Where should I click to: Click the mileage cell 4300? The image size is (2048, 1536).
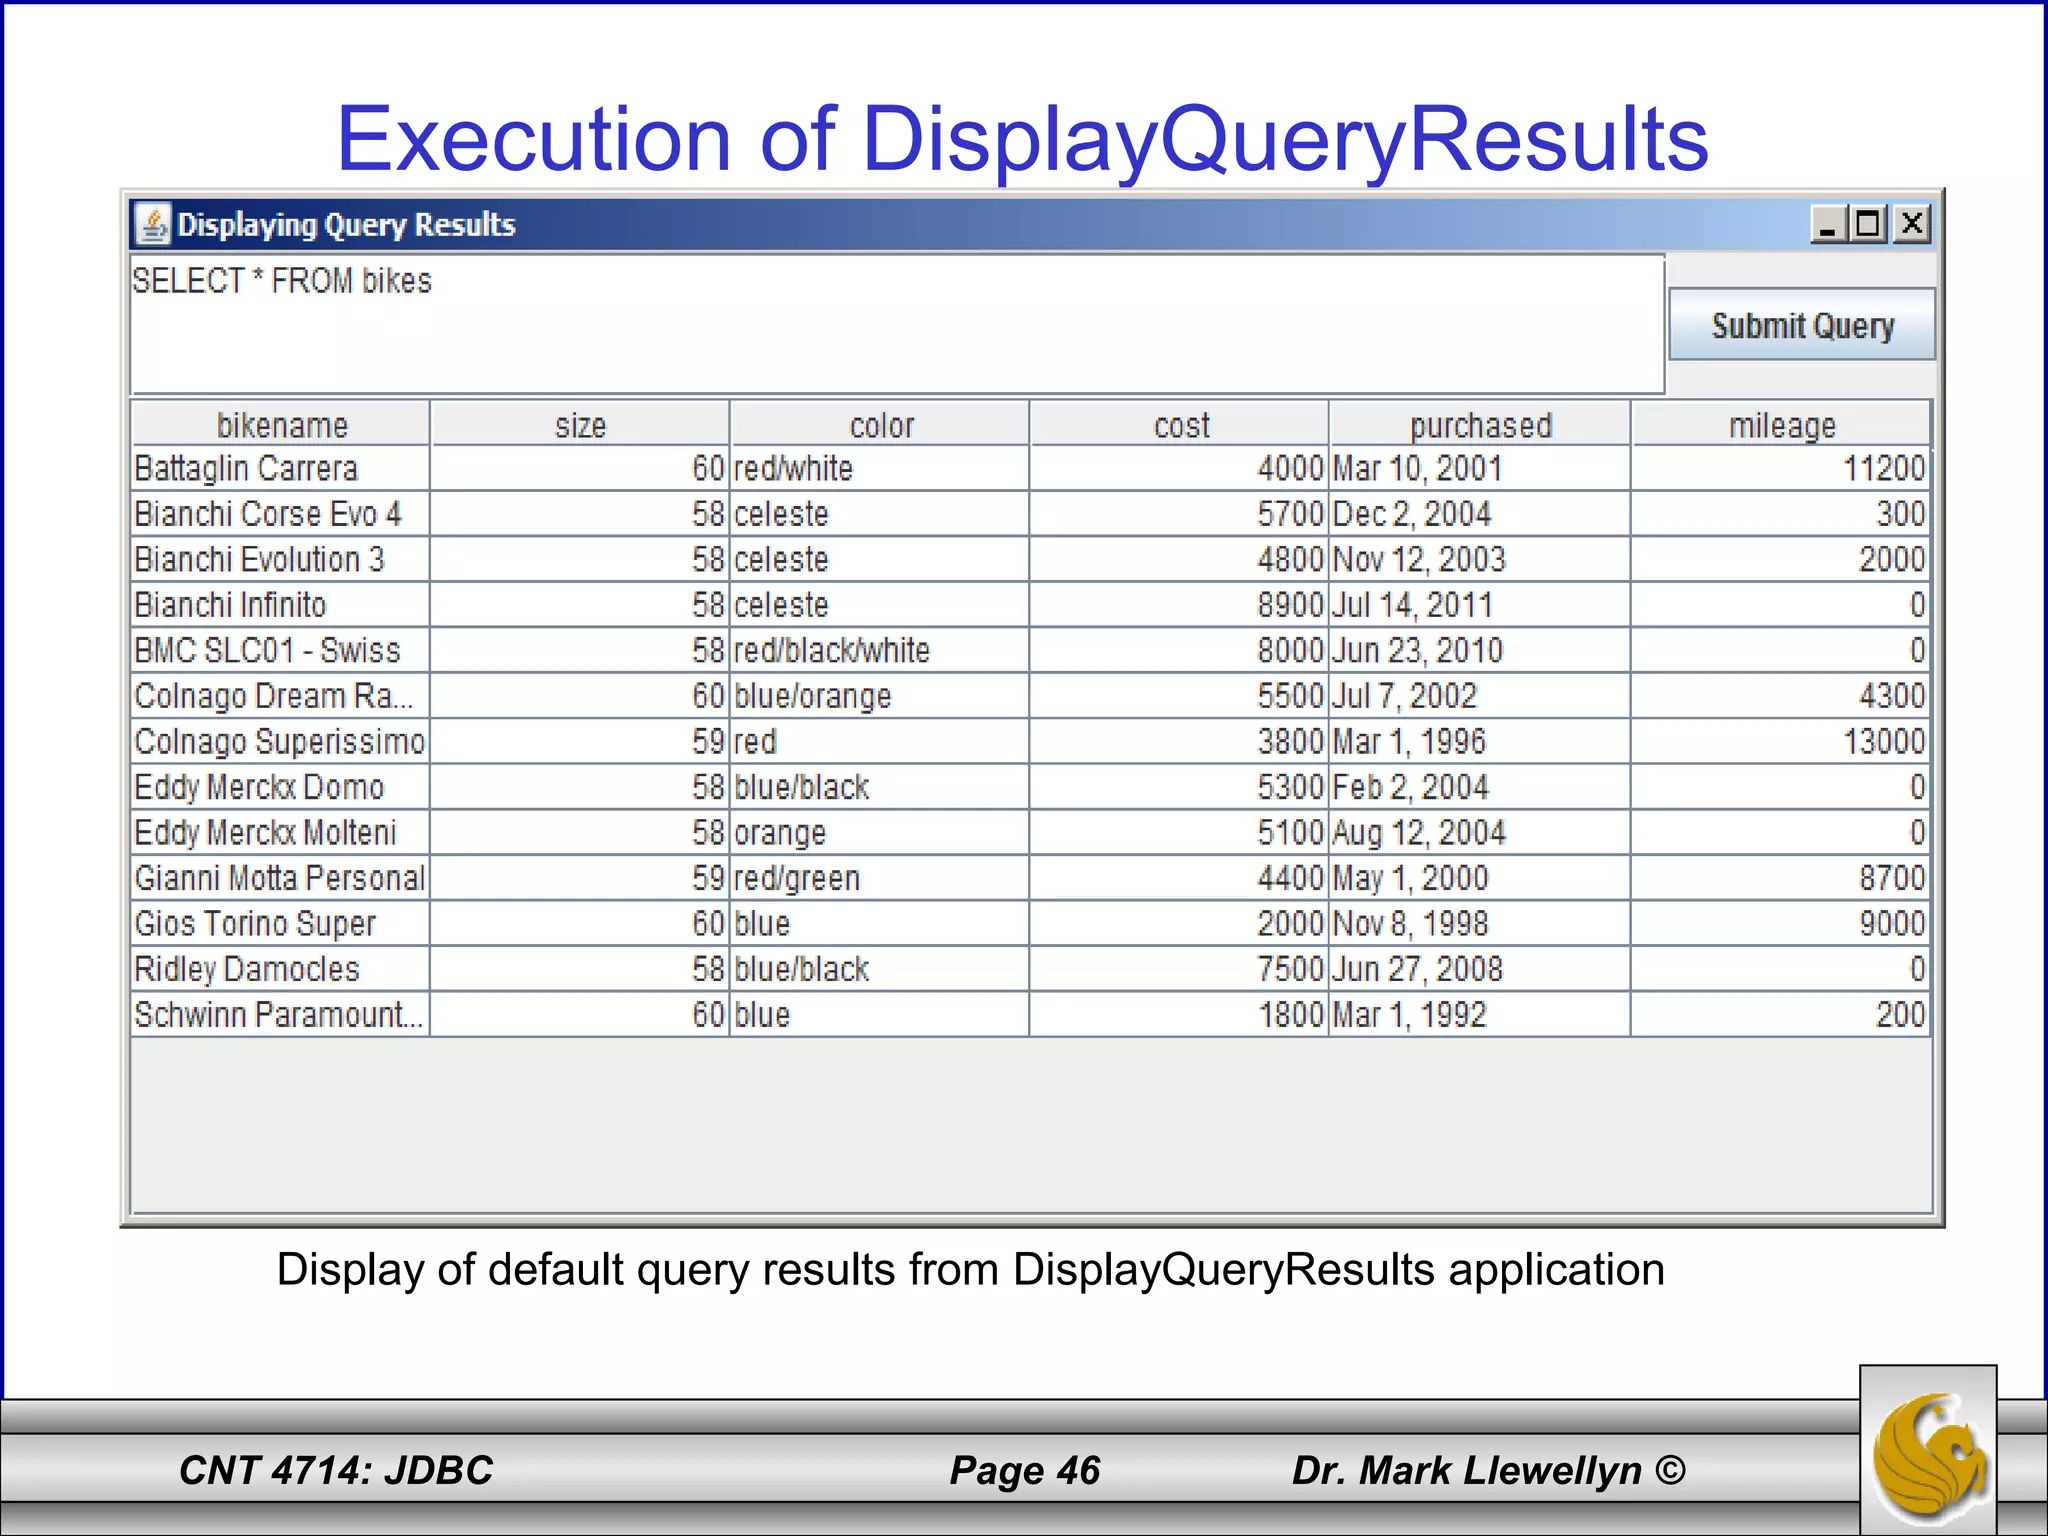1781,696
